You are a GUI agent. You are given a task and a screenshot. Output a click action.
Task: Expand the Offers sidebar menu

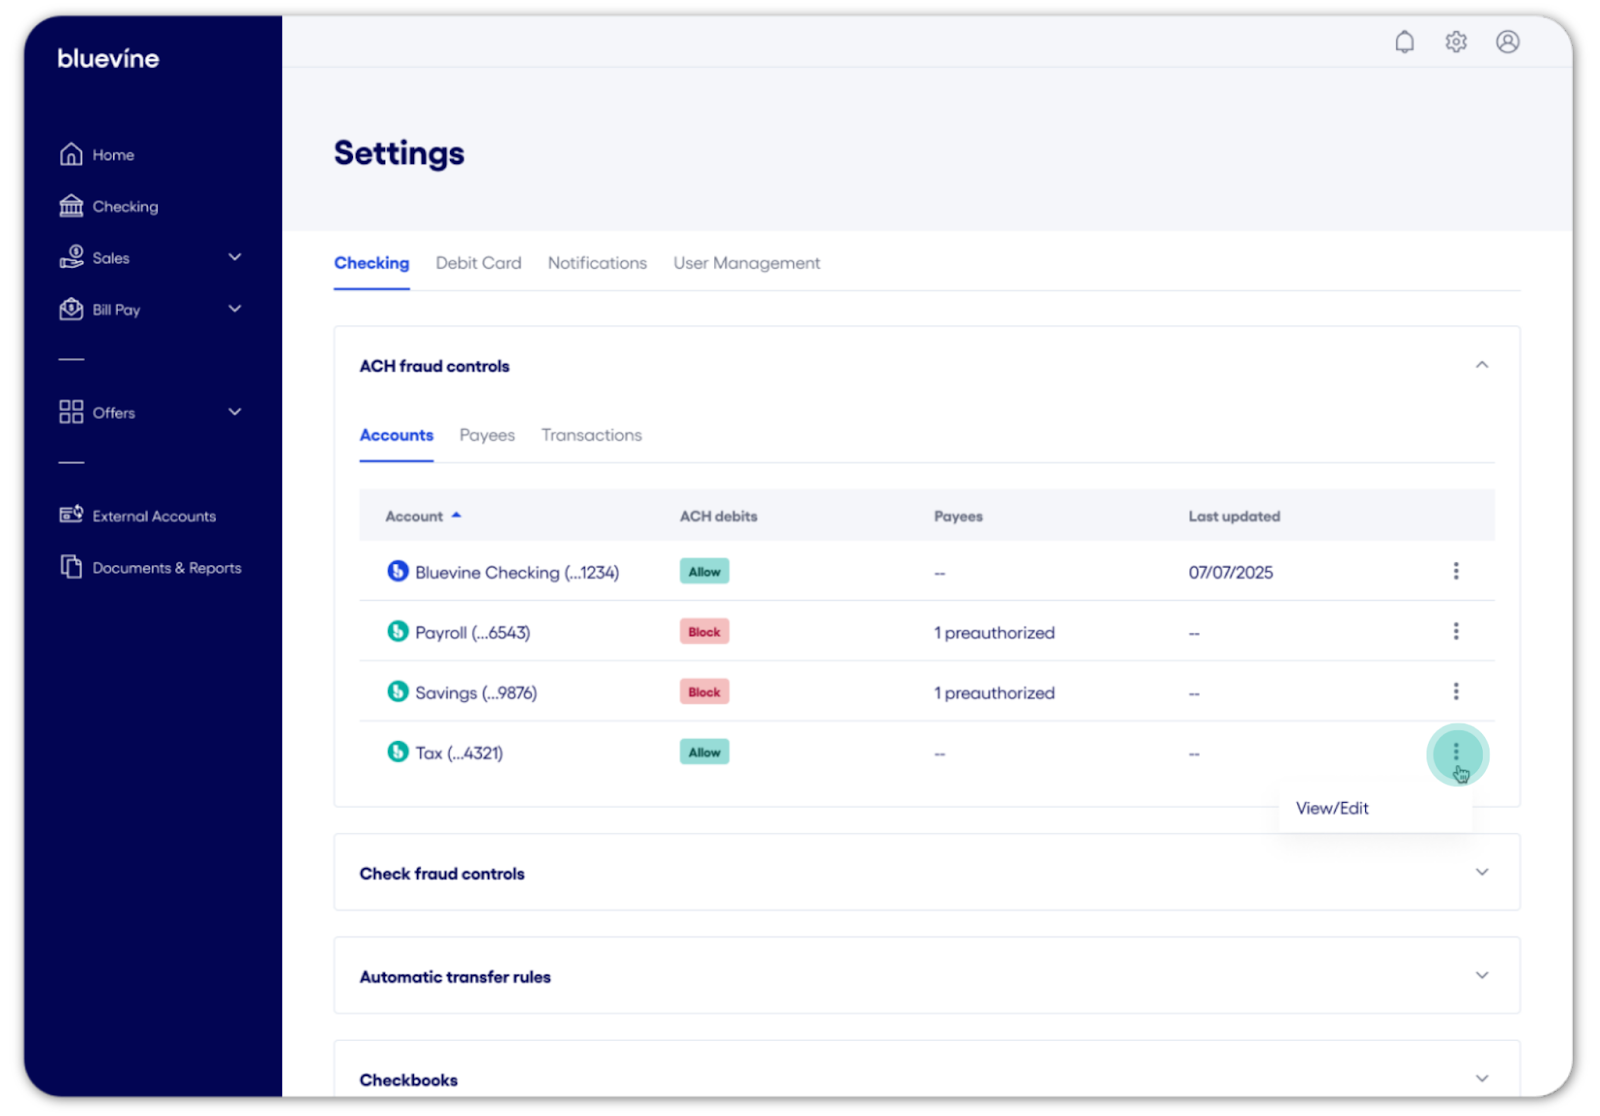[x=234, y=412]
